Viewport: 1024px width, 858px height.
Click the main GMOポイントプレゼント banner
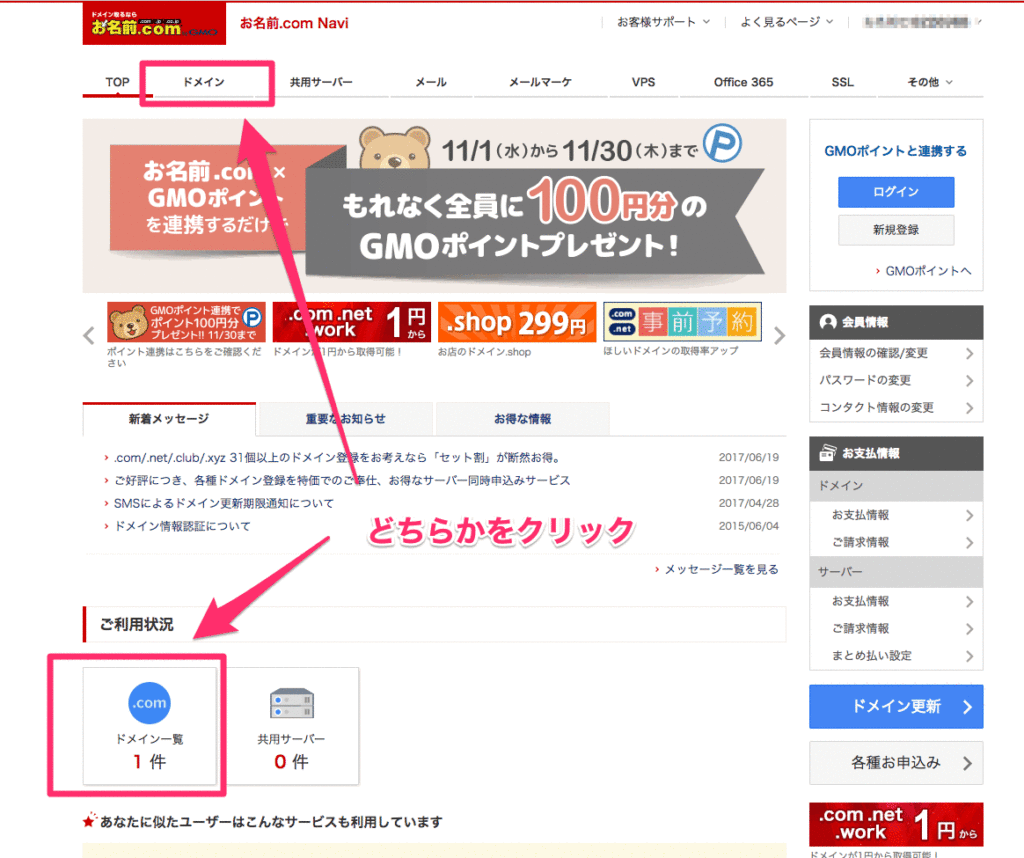[x=434, y=206]
